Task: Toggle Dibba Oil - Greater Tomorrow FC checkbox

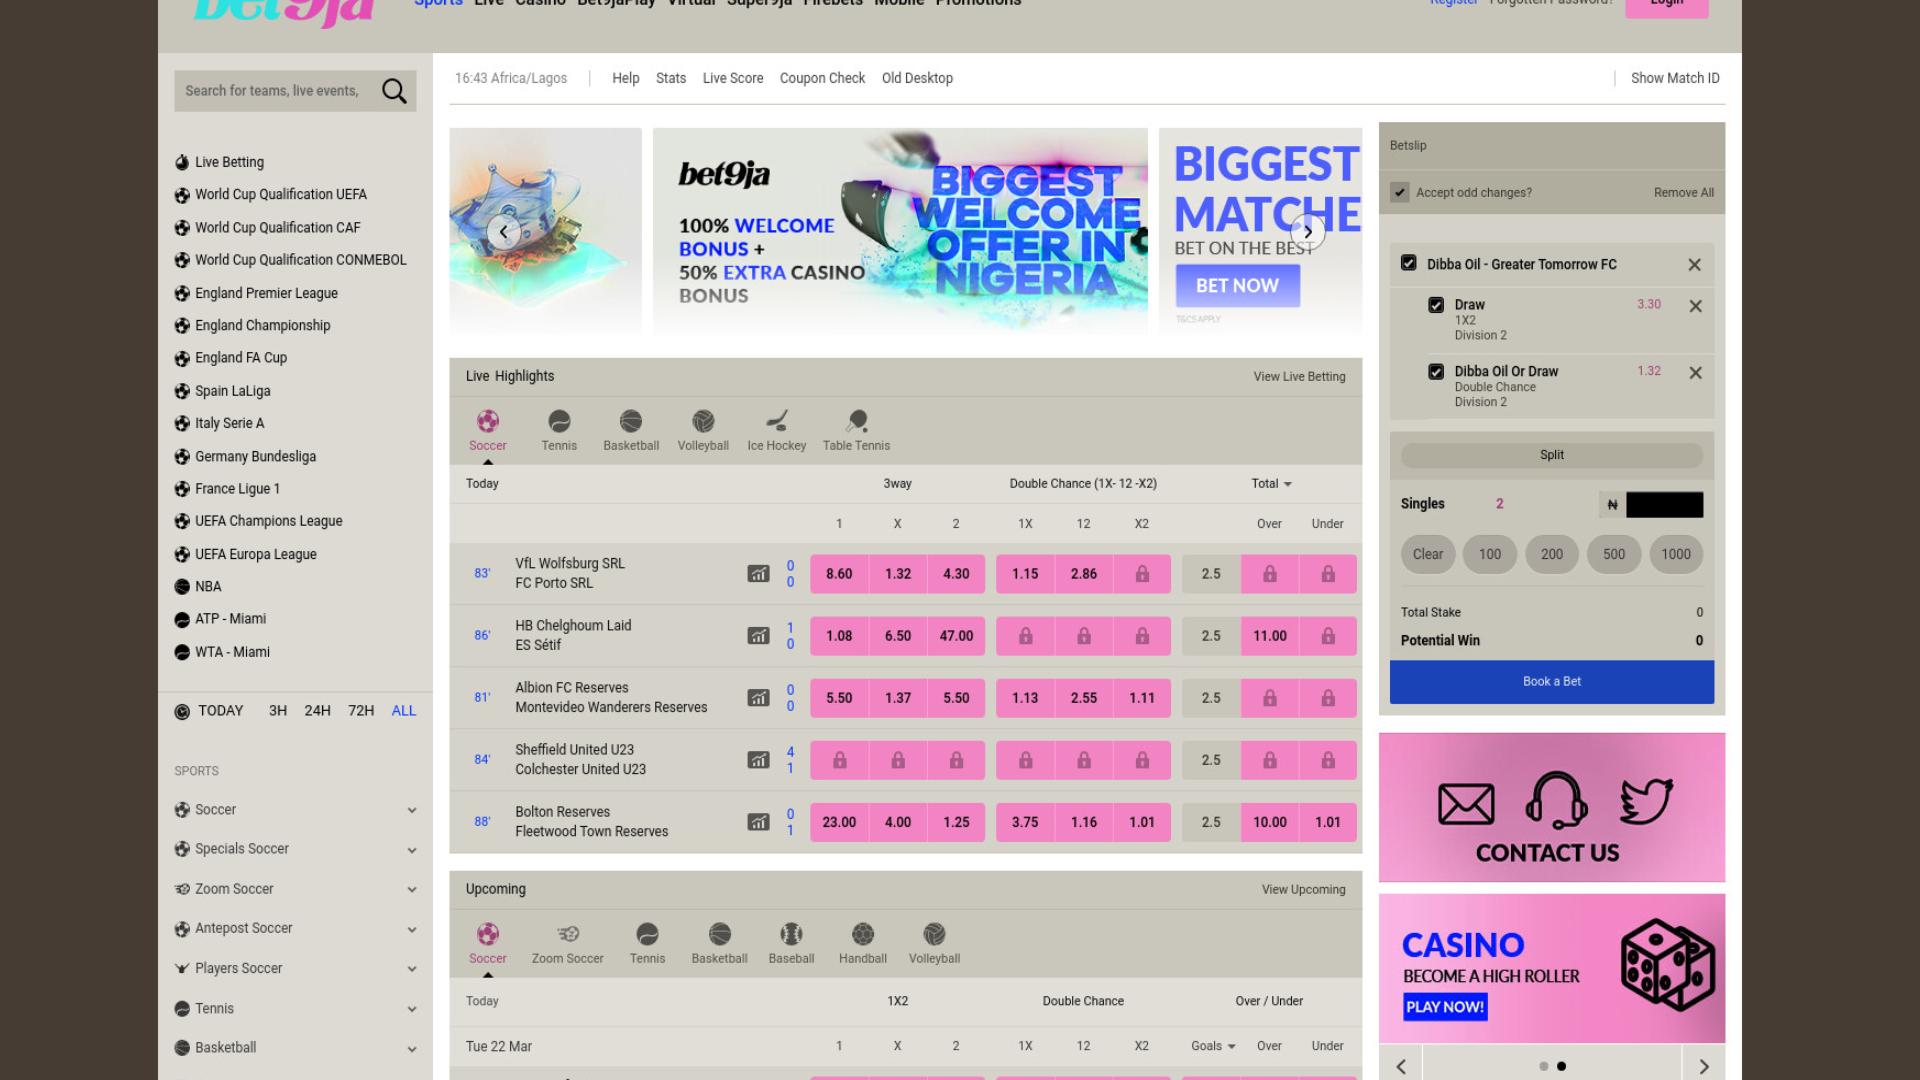Action: (x=1409, y=263)
